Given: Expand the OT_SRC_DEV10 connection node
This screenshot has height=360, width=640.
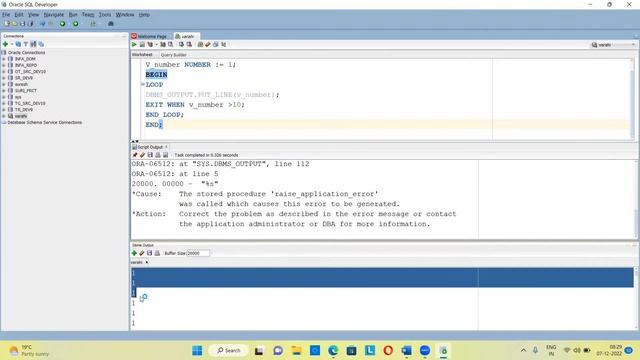Looking at the screenshot, I should pyautogui.click(x=4, y=71).
